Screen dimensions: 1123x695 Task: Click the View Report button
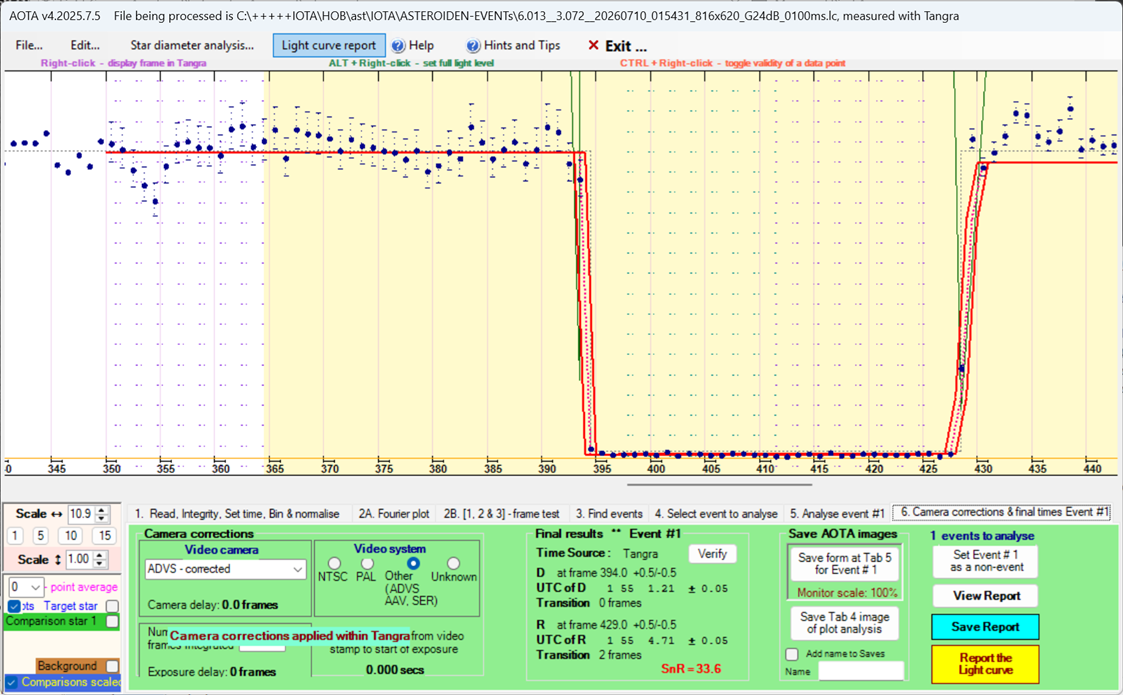[x=985, y=595]
